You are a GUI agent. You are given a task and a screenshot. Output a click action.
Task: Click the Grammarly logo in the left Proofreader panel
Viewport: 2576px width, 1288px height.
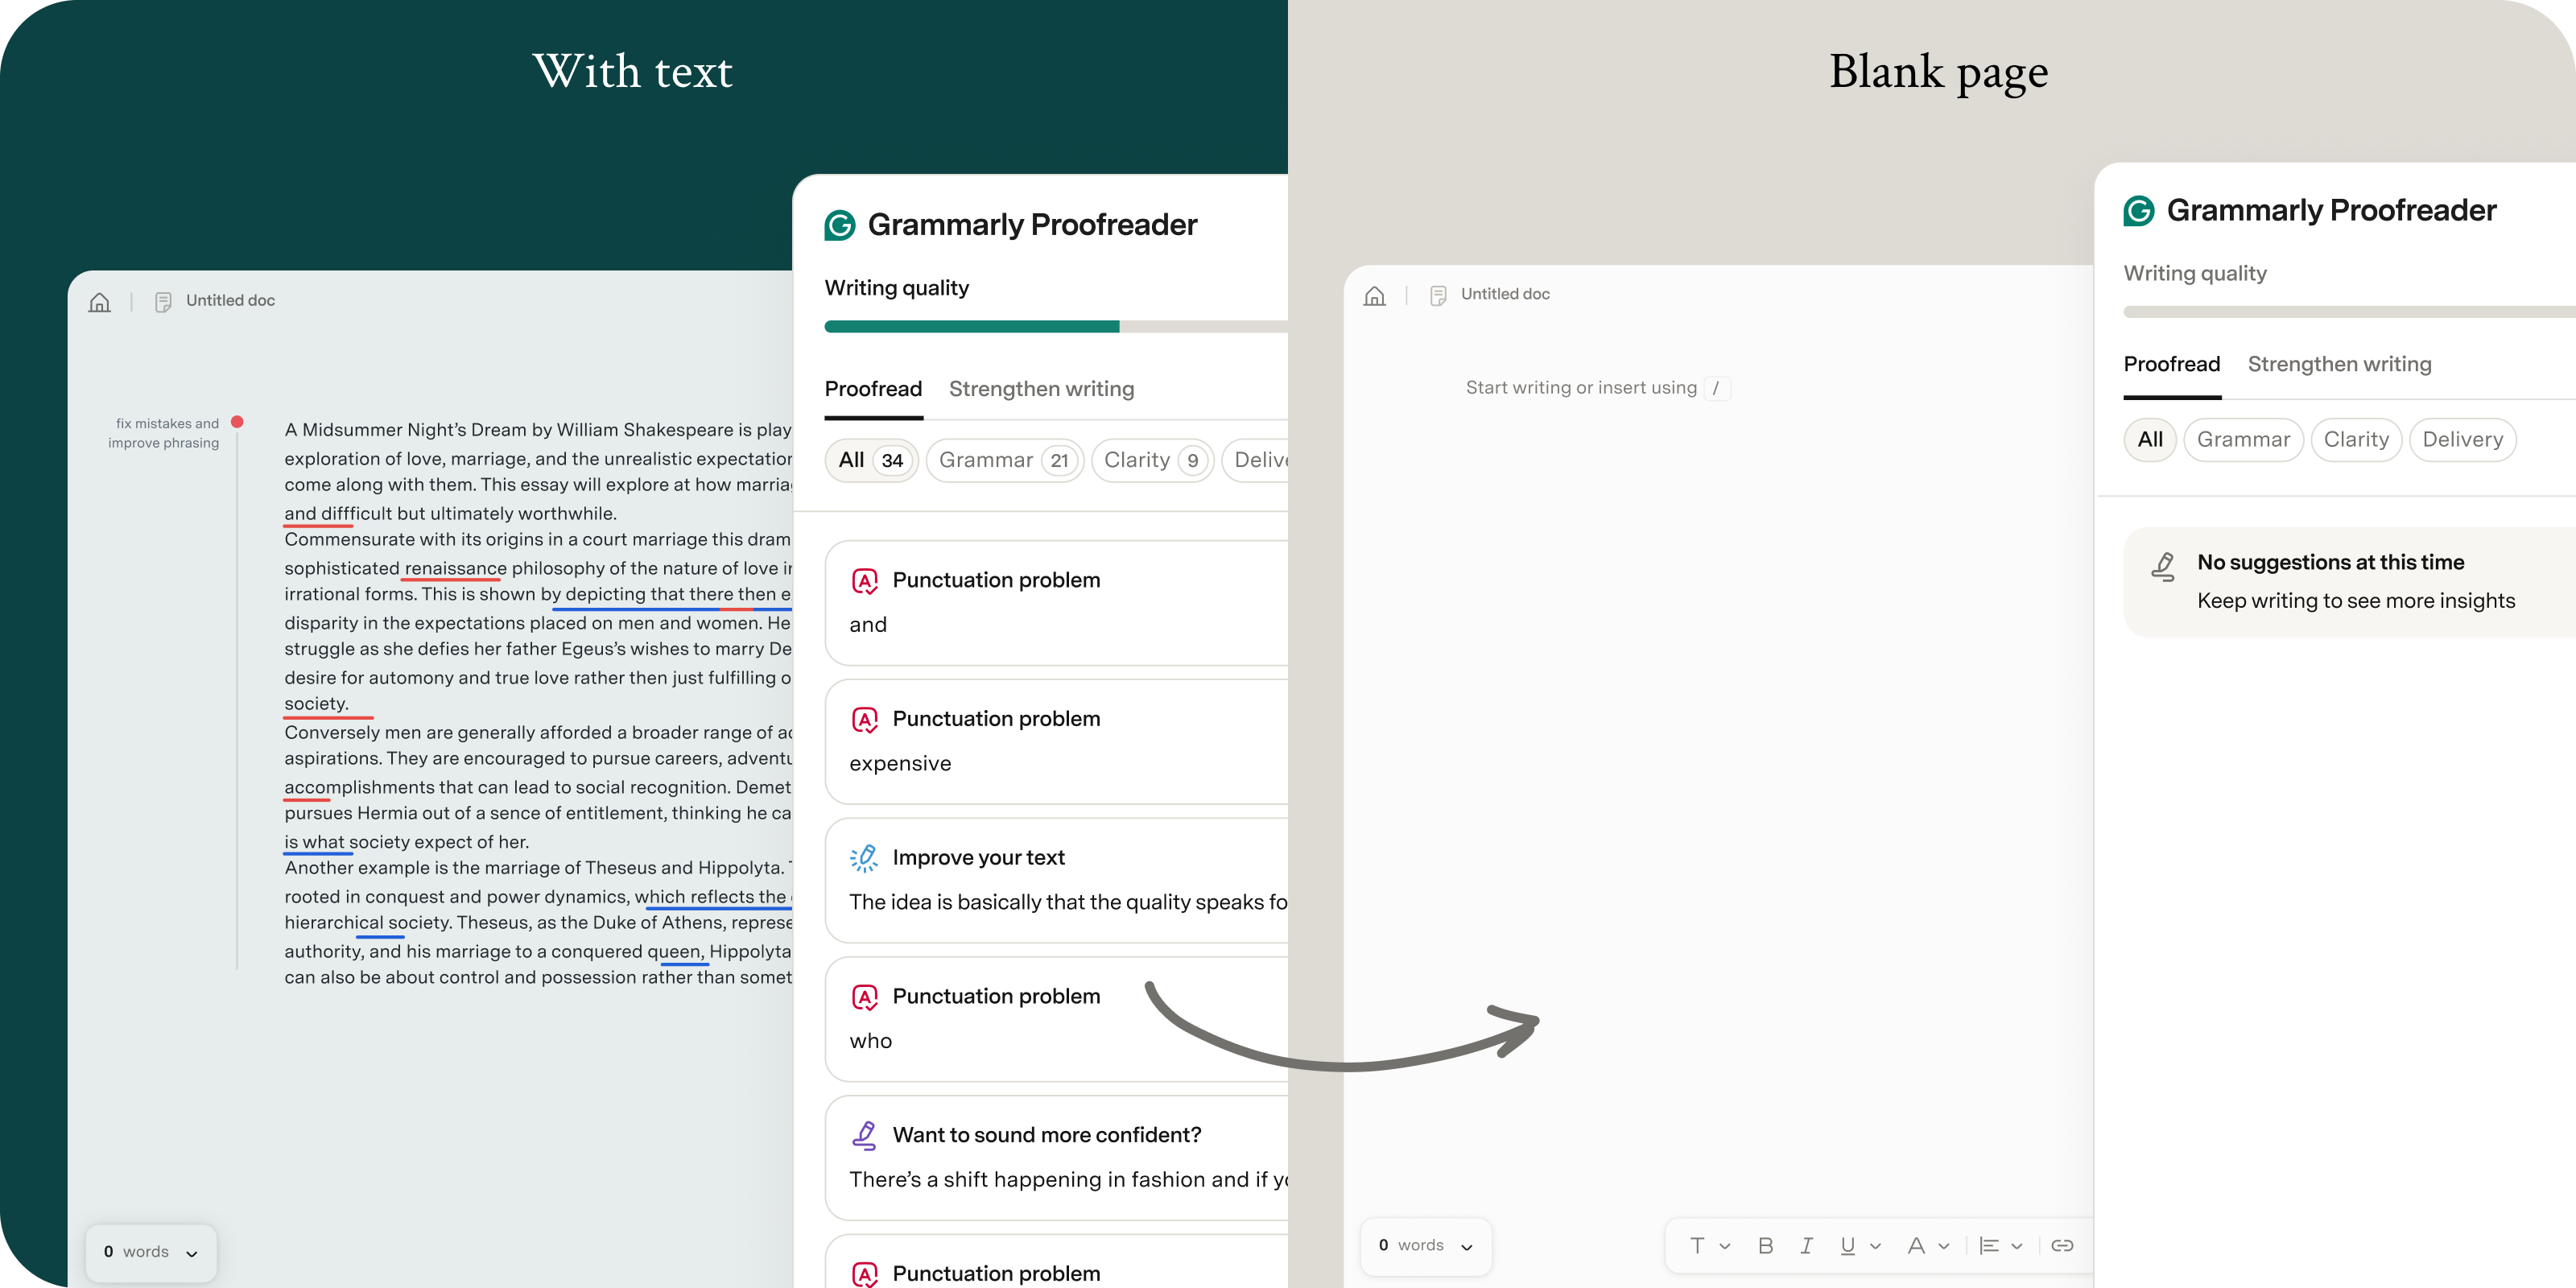pyautogui.click(x=840, y=225)
